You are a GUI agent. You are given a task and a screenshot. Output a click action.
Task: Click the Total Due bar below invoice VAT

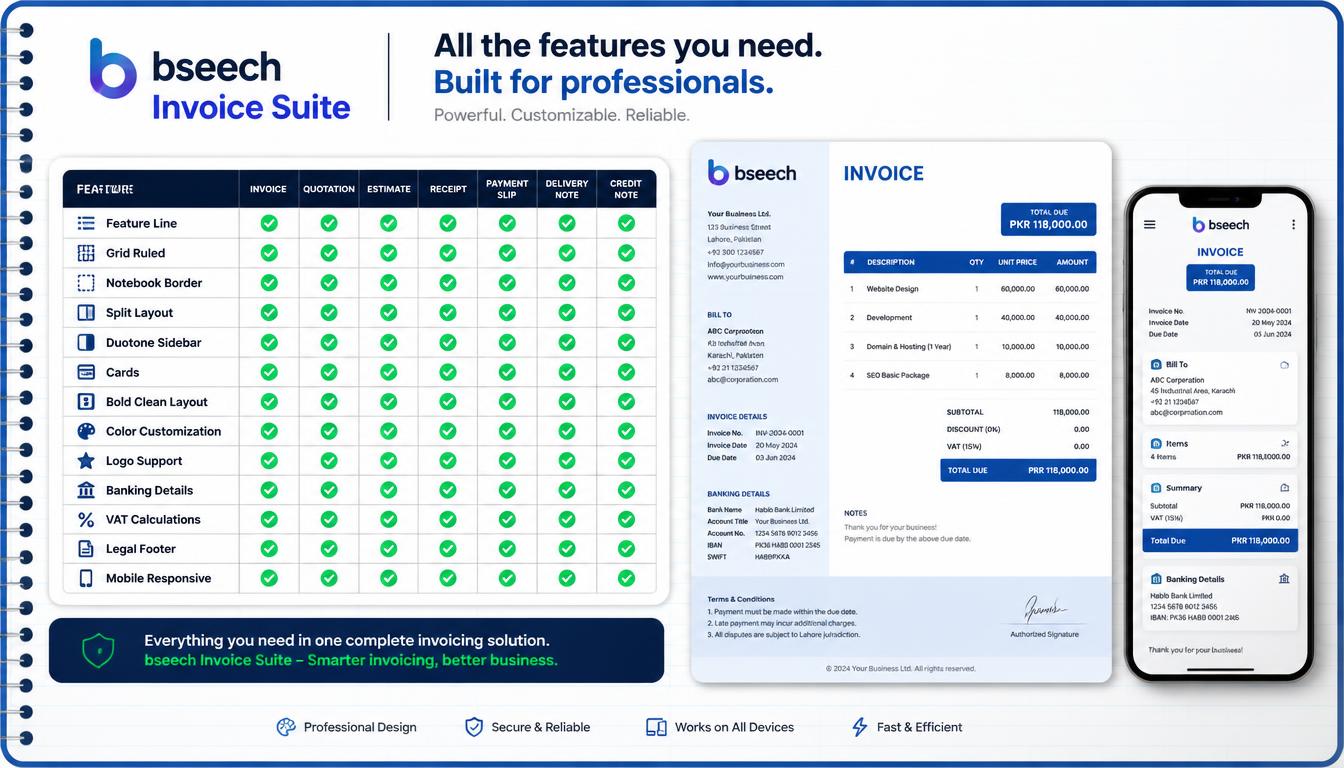tap(1018, 470)
